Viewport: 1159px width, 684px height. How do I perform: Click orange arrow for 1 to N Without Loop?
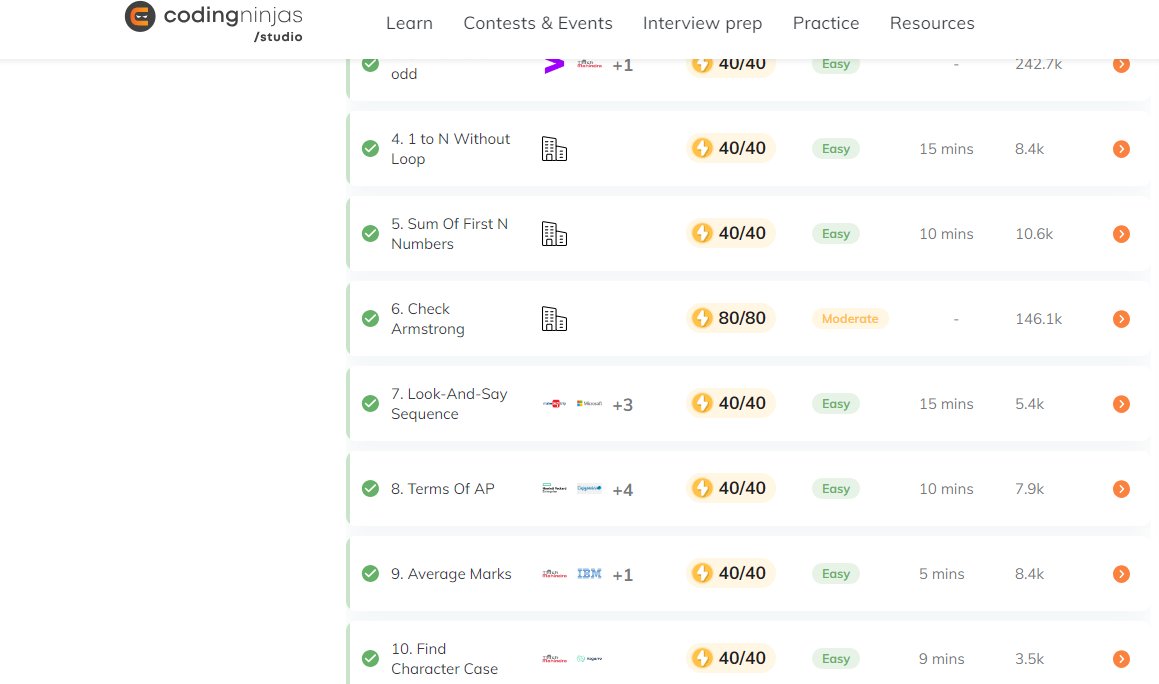click(1121, 149)
